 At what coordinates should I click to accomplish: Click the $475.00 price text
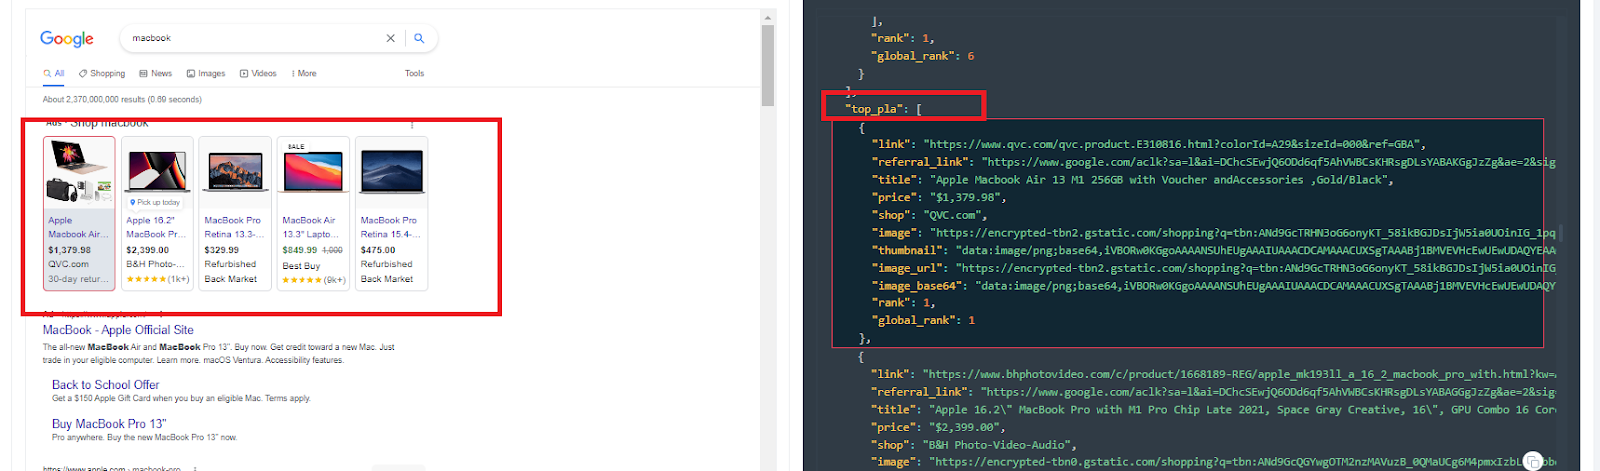378,250
